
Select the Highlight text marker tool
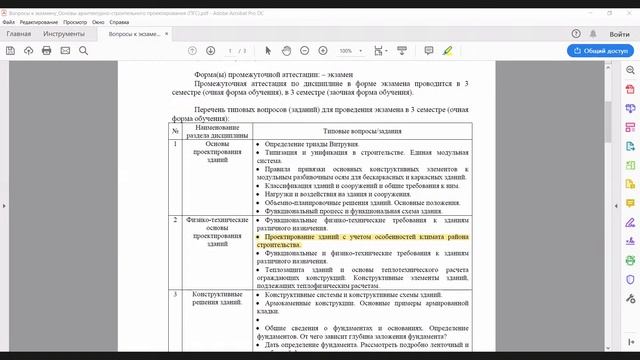tap(447, 51)
